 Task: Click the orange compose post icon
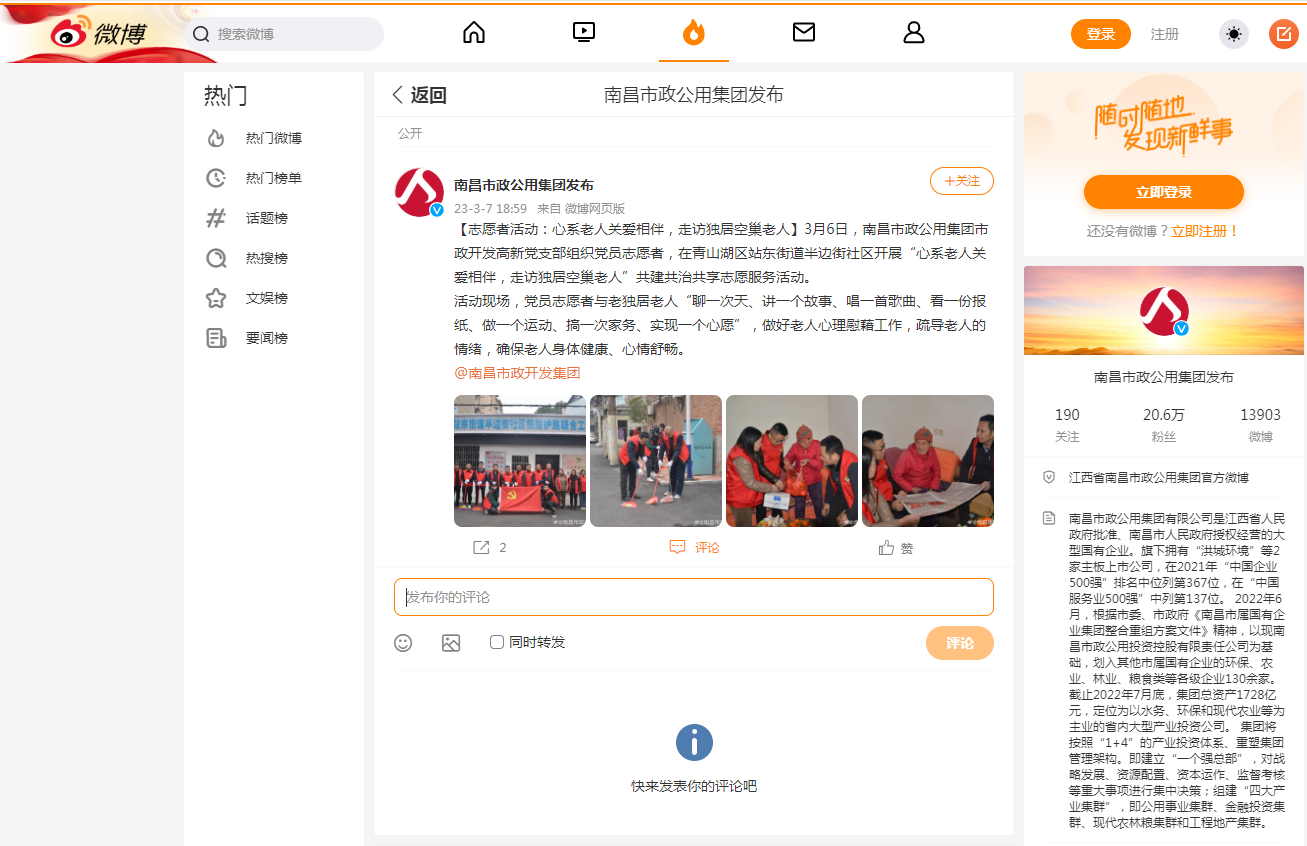click(x=1284, y=34)
